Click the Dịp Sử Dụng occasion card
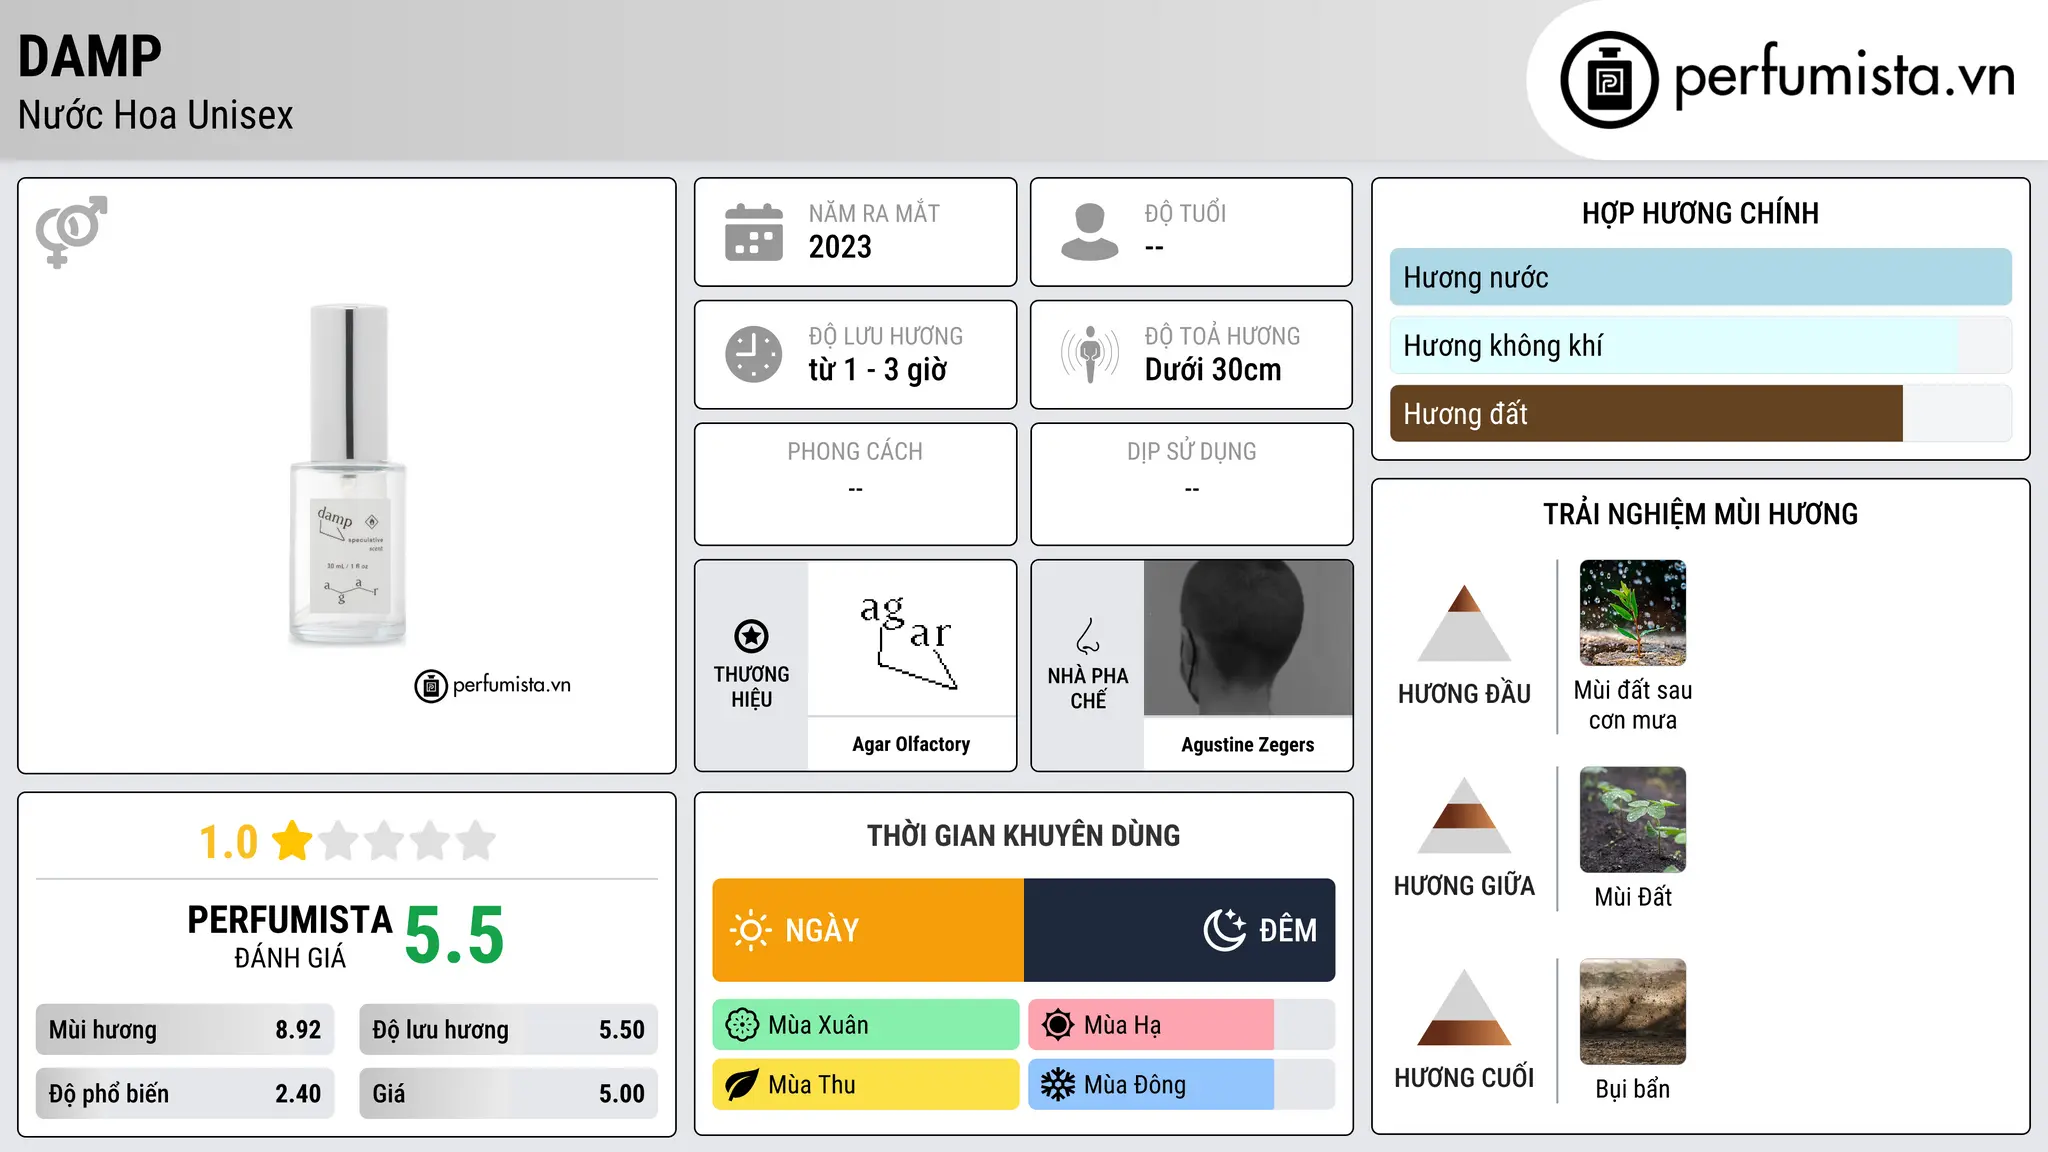Viewport: 2048px width, 1152px height. coord(1192,484)
